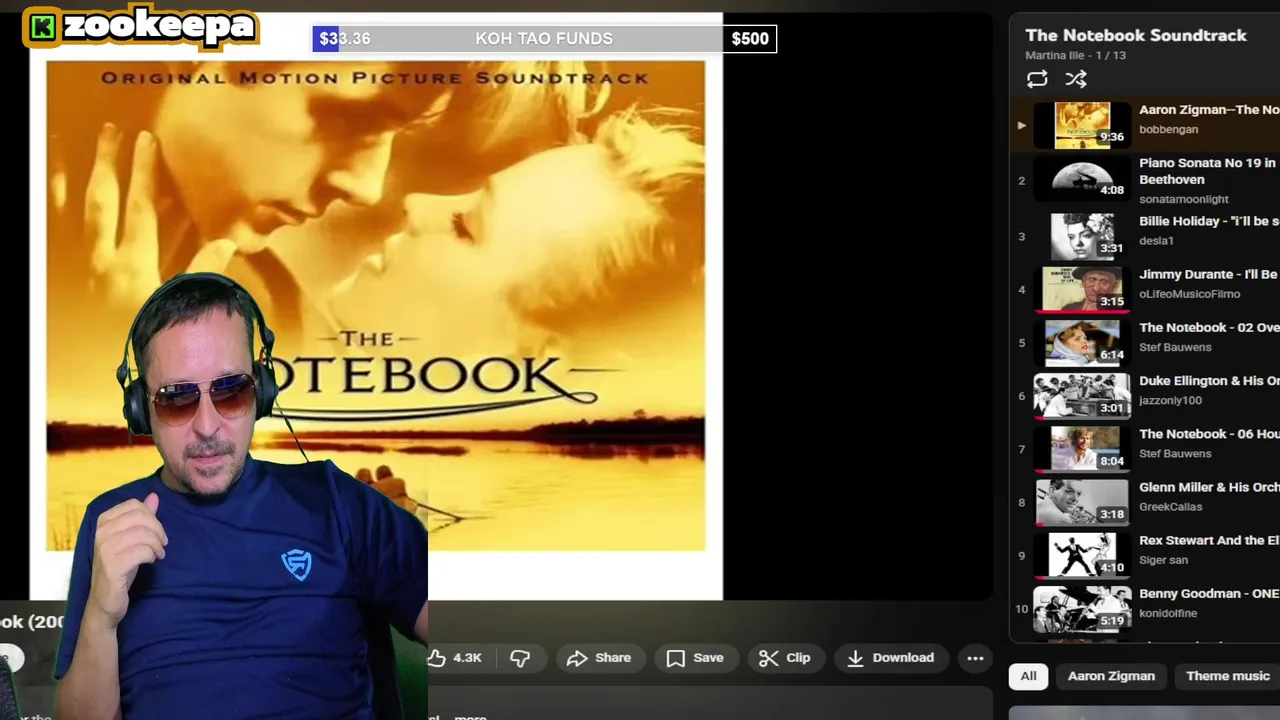The width and height of the screenshot is (1280, 720).
Task: Click channel name desla1
Action: [1156, 241]
